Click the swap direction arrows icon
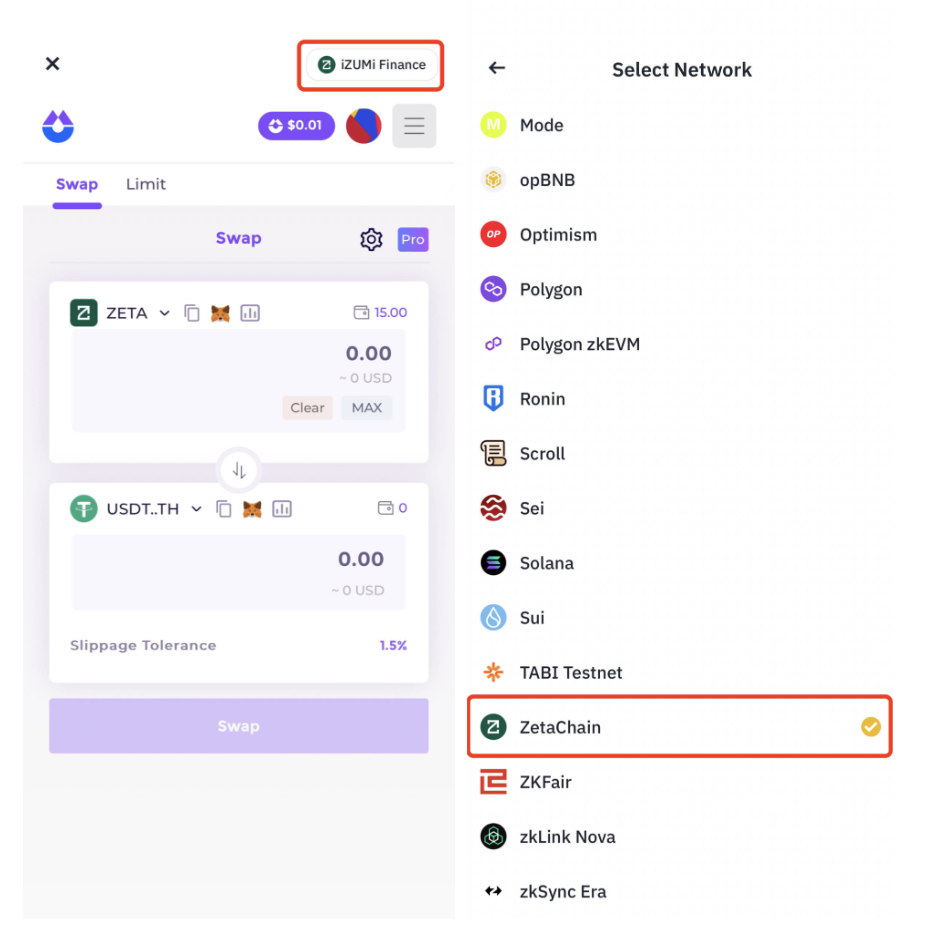The width and height of the screenshot is (930, 926). click(239, 470)
